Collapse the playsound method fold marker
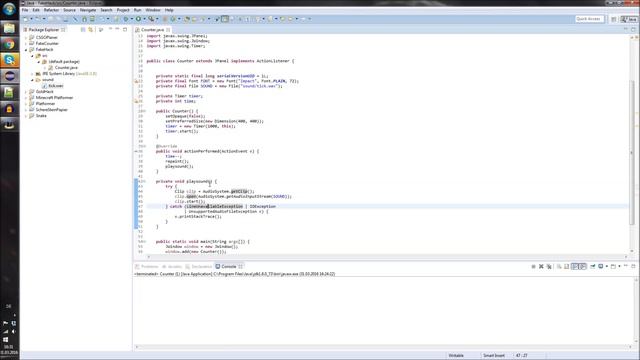The height and width of the screenshot is (360, 640). (x=143, y=181)
